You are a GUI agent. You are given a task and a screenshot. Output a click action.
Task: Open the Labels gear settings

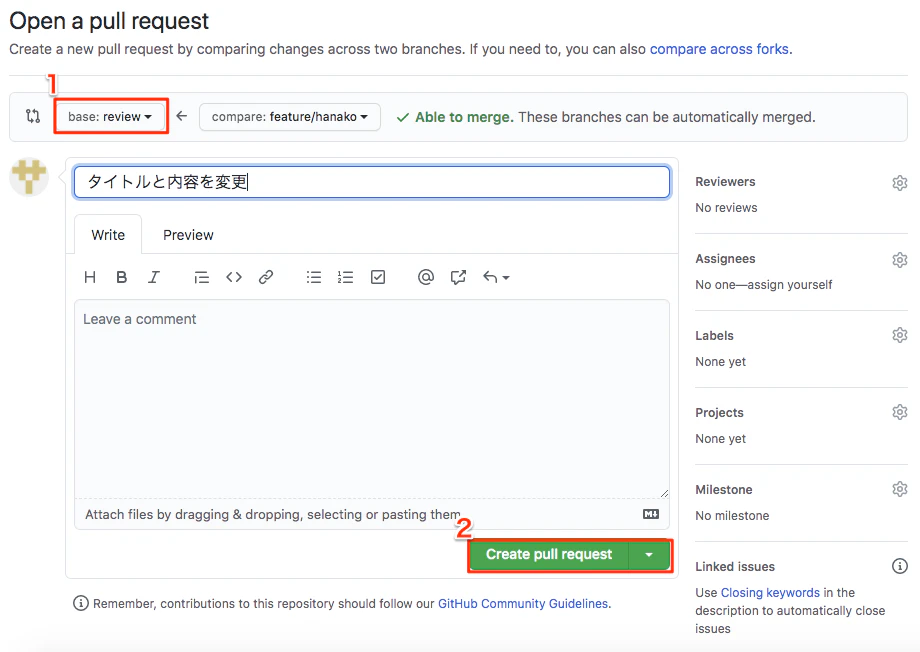pos(899,335)
